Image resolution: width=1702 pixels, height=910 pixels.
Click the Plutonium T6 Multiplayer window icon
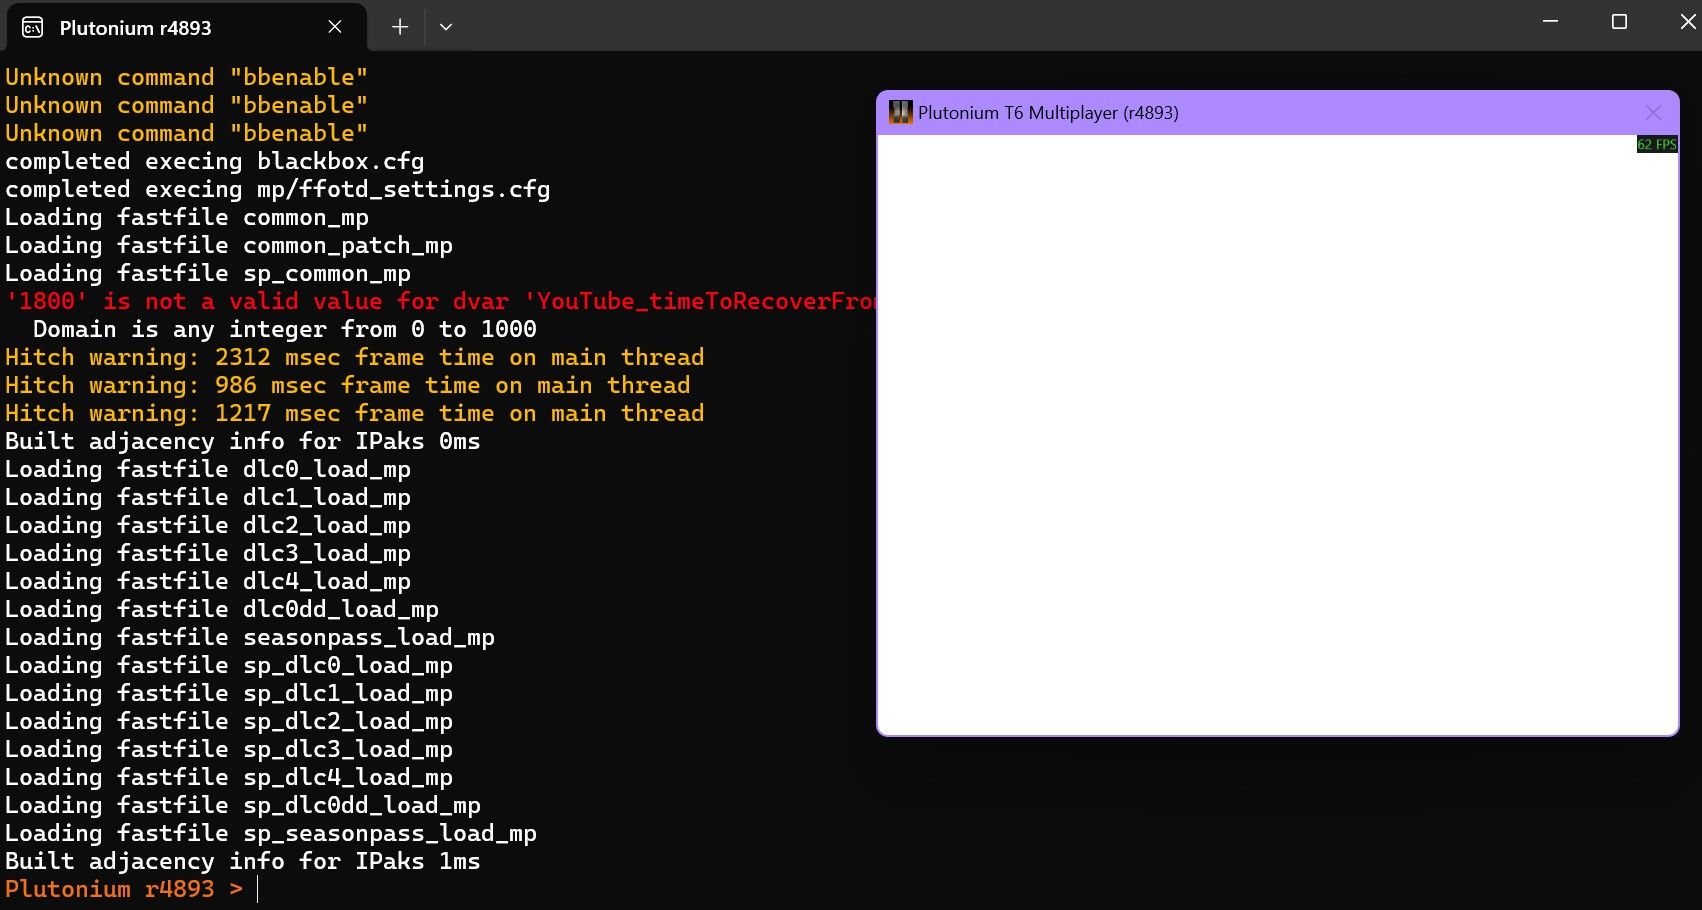click(900, 112)
